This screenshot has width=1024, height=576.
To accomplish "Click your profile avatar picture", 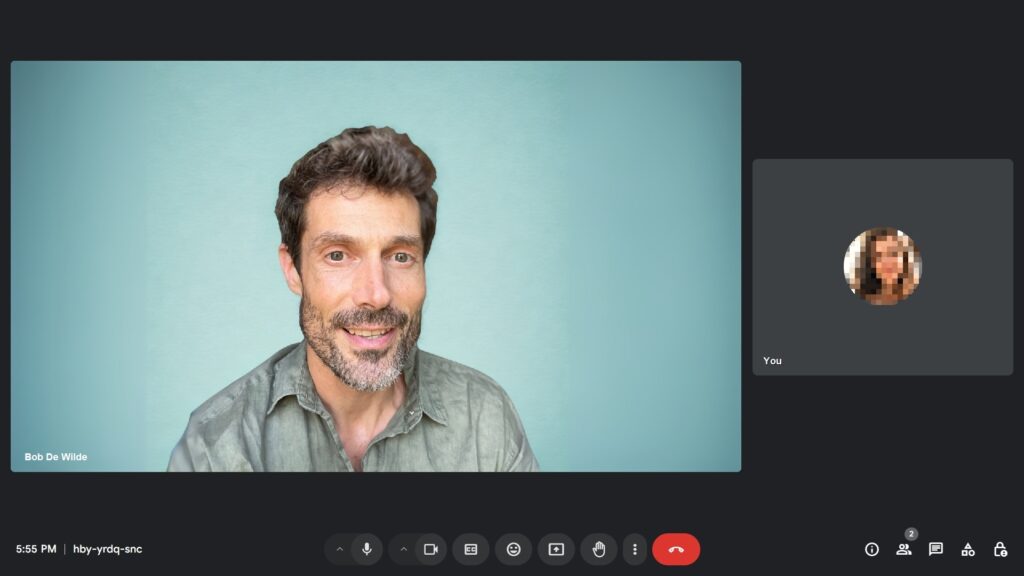I will (882, 266).
